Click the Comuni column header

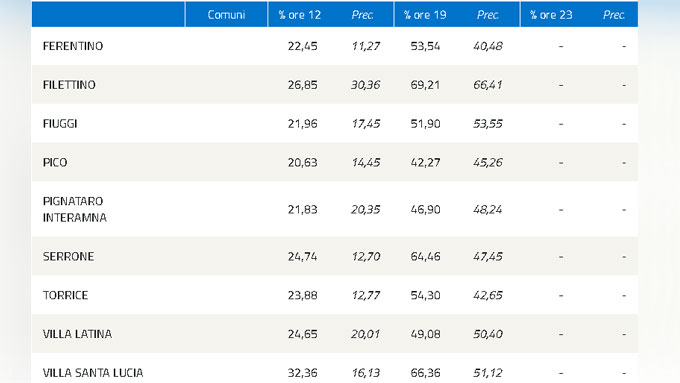click(x=226, y=15)
